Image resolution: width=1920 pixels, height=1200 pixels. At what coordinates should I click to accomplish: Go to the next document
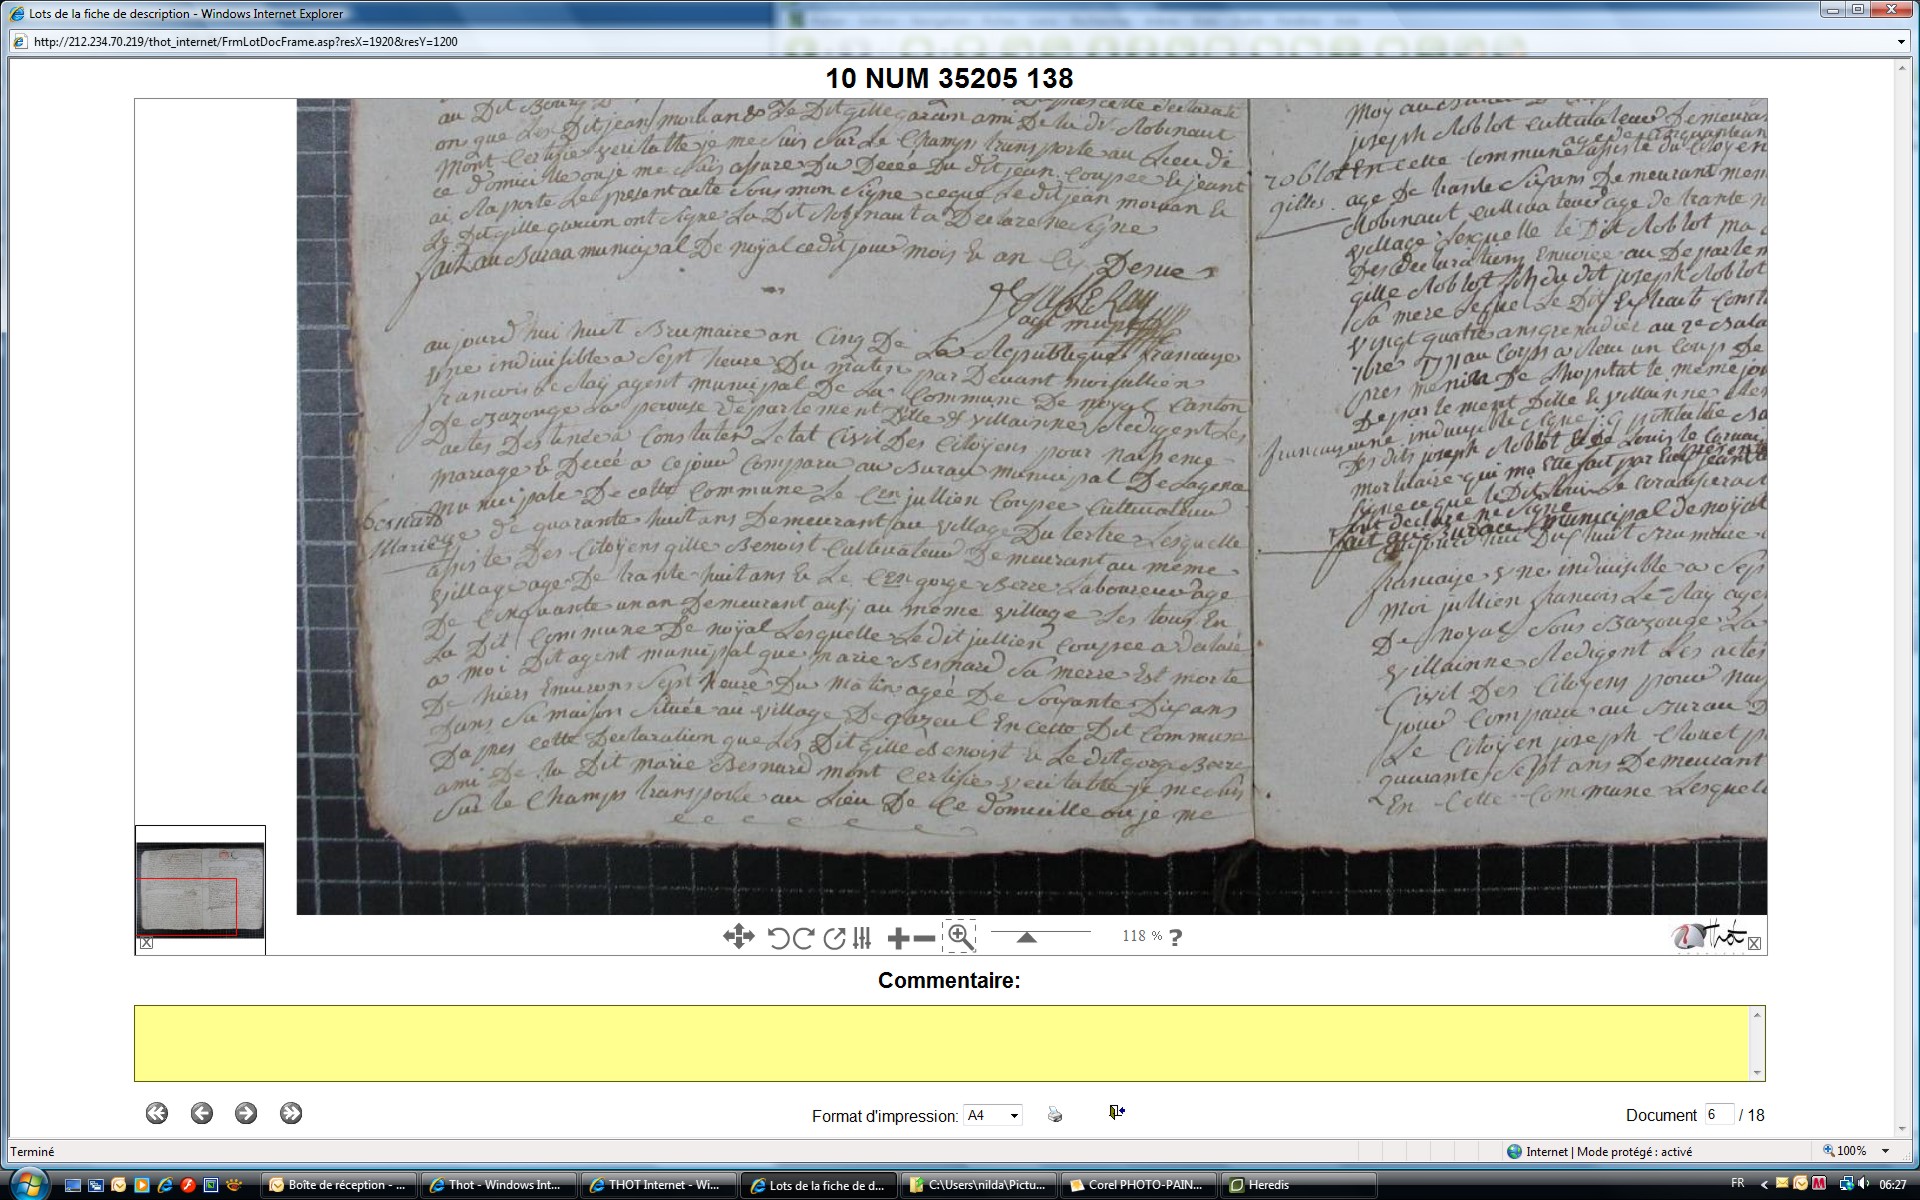click(246, 1113)
